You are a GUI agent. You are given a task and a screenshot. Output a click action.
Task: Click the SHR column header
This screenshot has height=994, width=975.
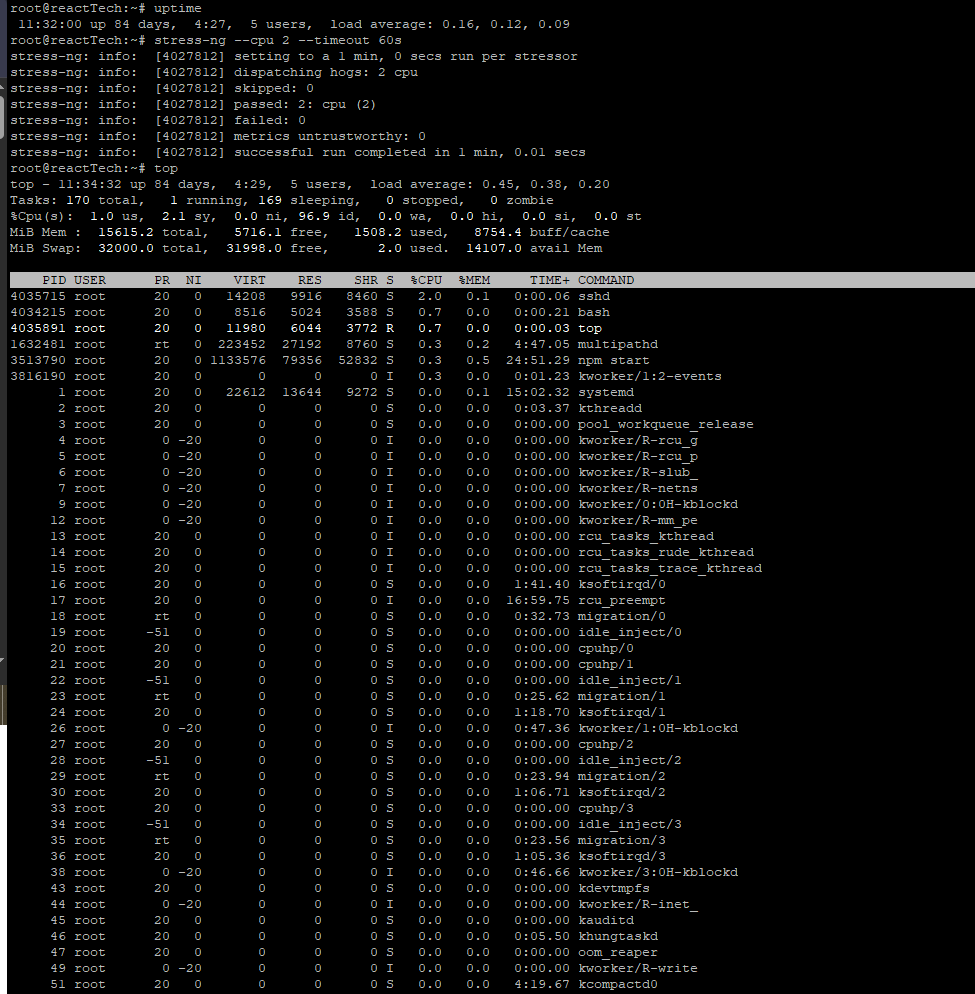click(x=366, y=280)
